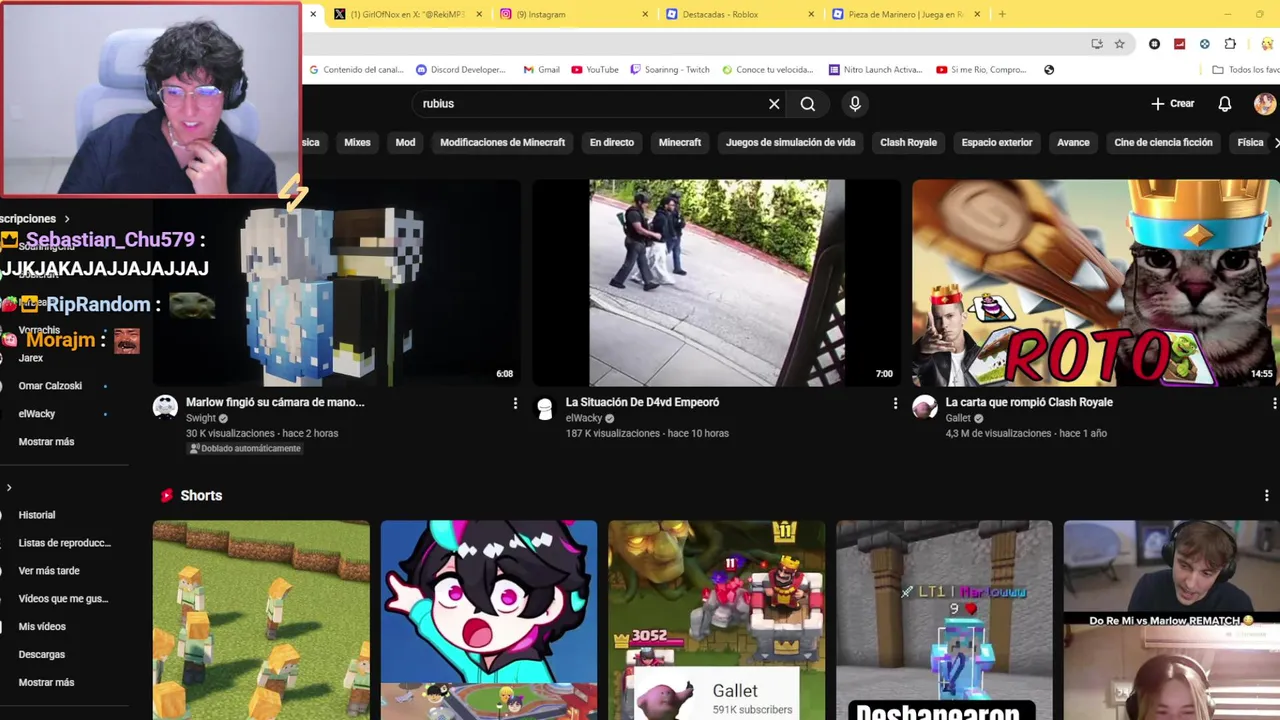The image size is (1280, 720).
Task: Select the Física filter chip
Action: 1250,142
